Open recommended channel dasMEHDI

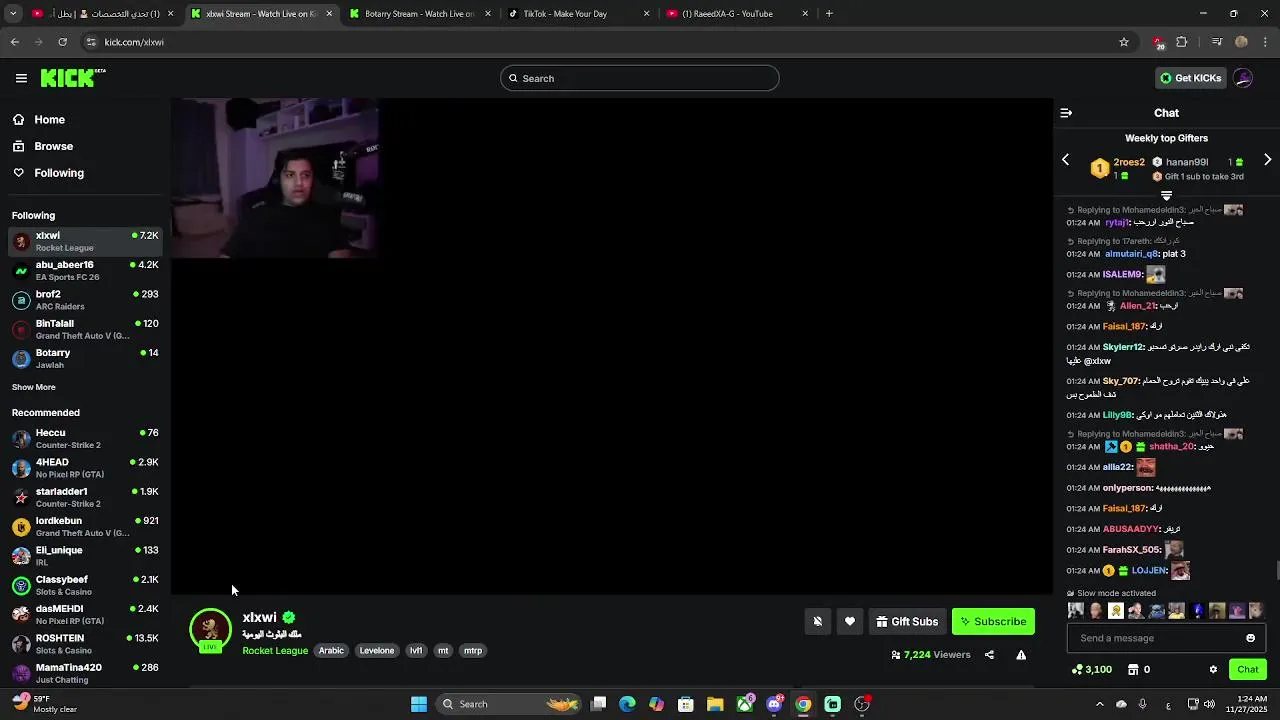[x=85, y=614]
